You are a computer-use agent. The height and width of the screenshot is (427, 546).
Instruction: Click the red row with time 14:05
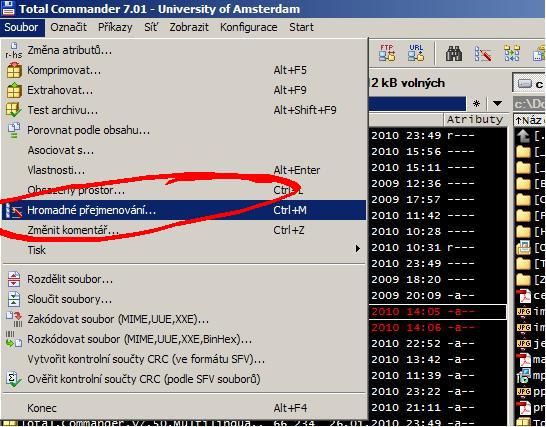point(438,312)
